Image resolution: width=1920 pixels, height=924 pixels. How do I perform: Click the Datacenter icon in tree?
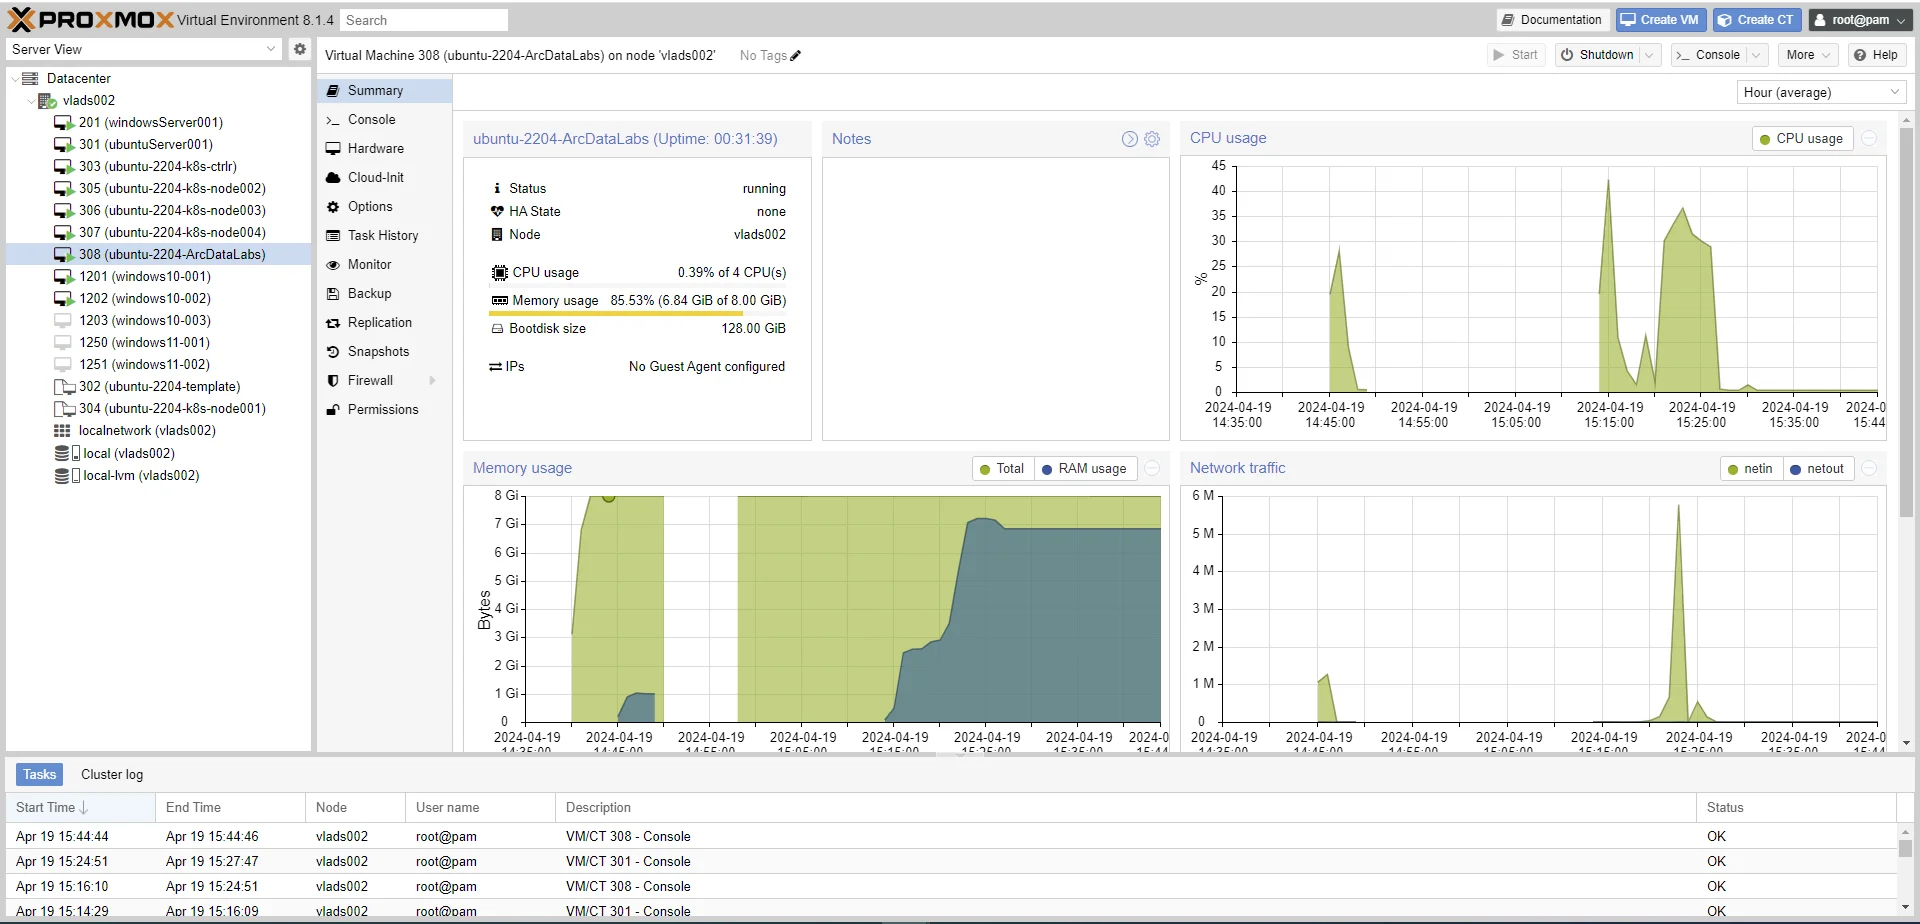click(x=30, y=78)
